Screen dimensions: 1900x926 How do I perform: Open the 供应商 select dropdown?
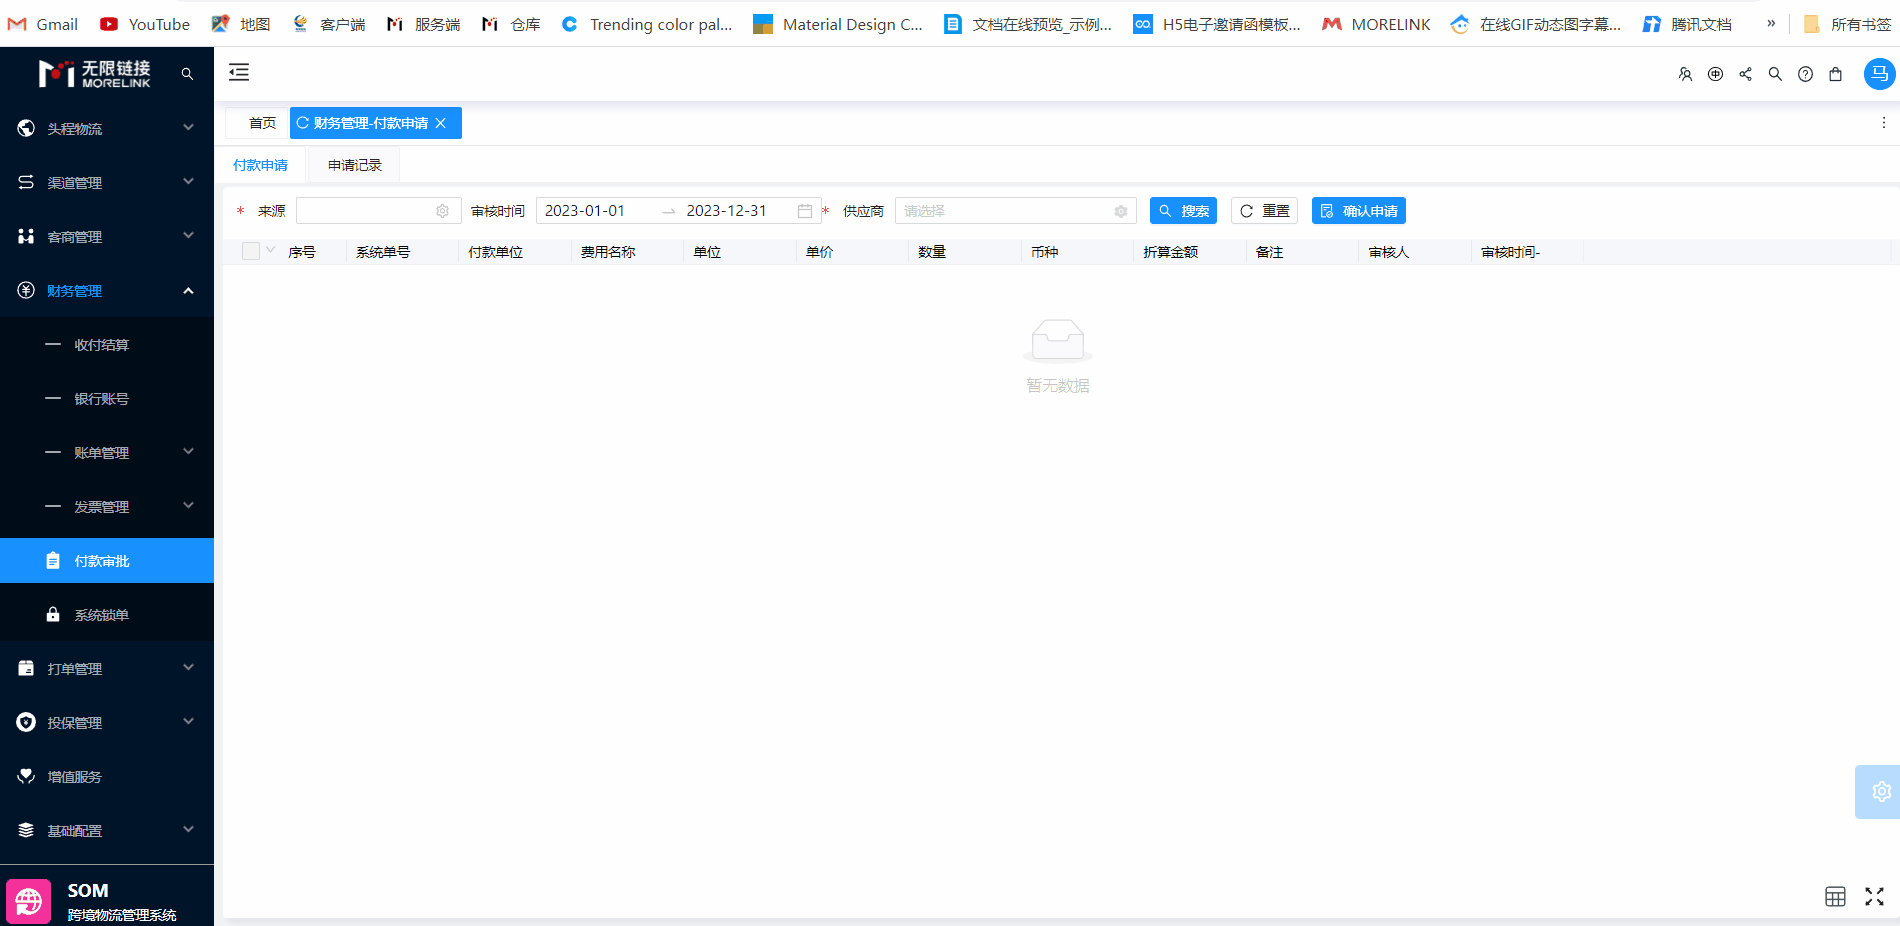click(x=1015, y=211)
